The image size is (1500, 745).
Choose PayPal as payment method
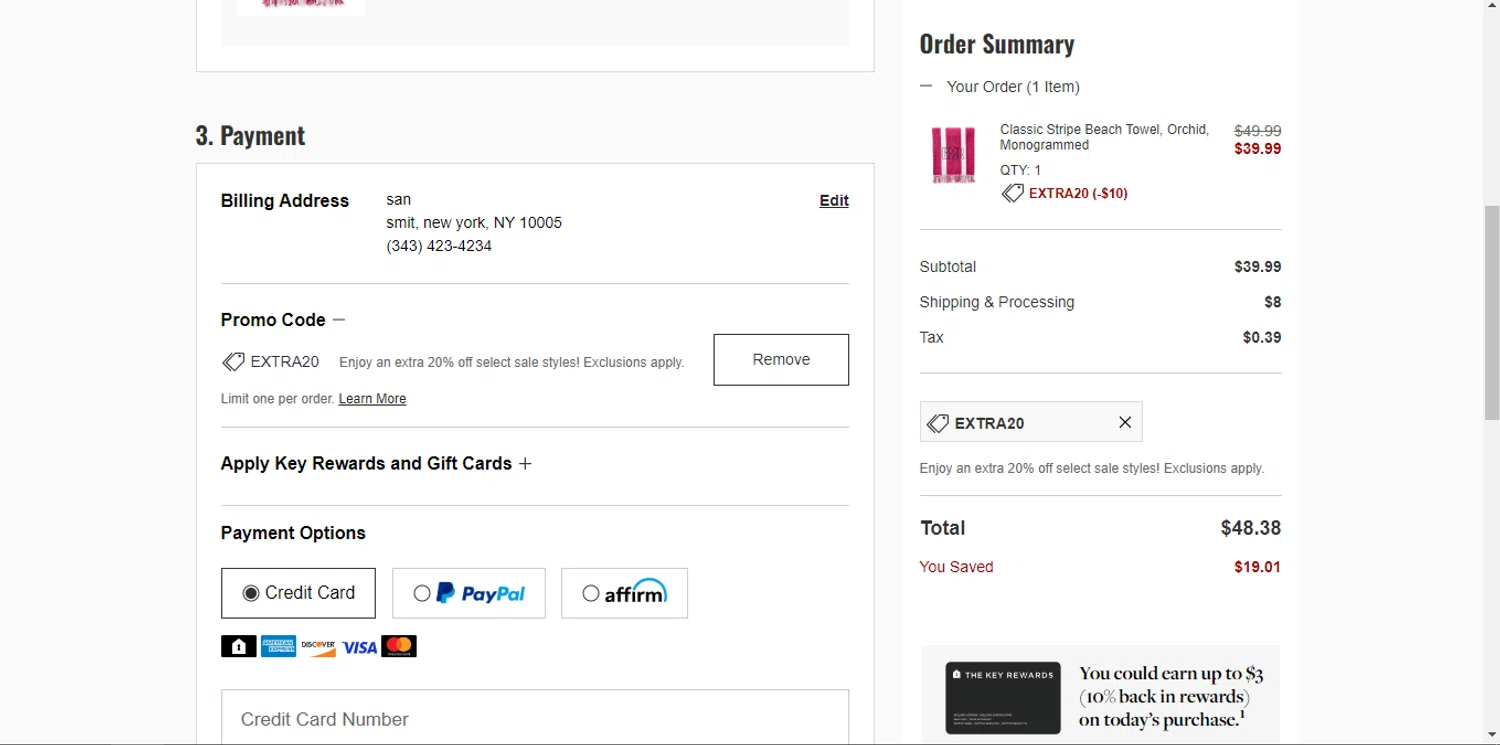468,593
